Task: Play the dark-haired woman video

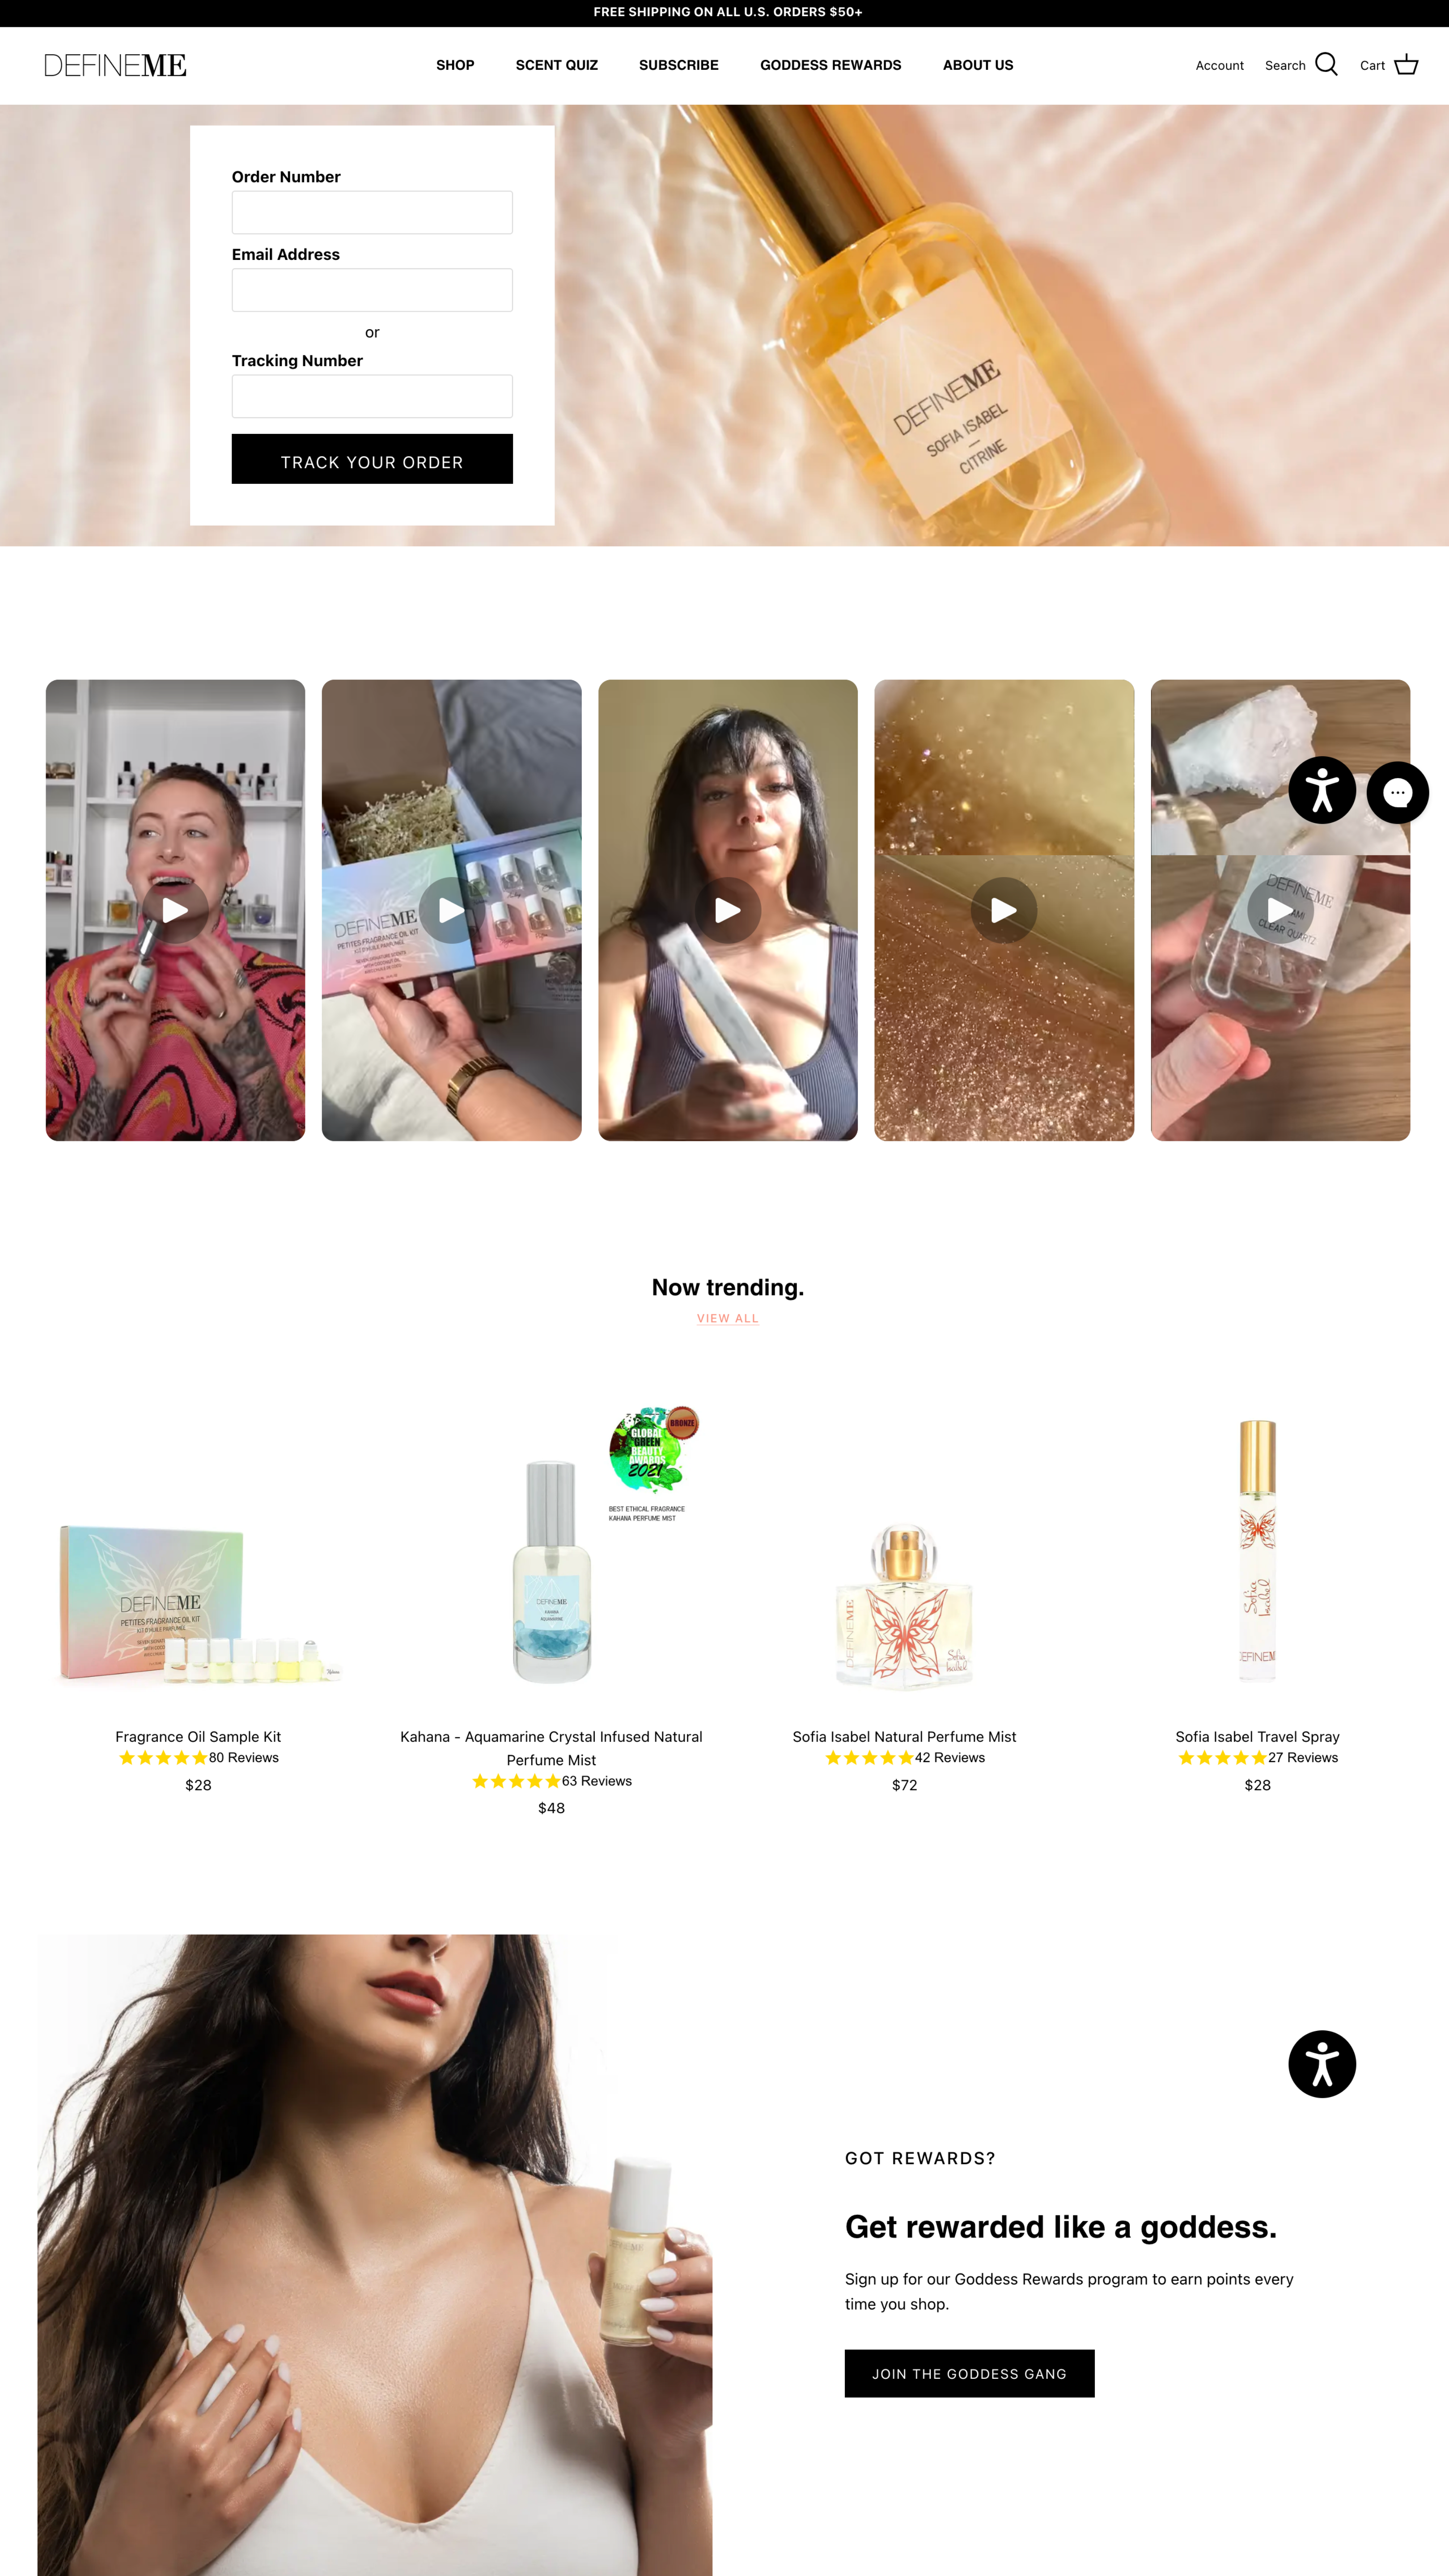Action: [x=727, y=910]
